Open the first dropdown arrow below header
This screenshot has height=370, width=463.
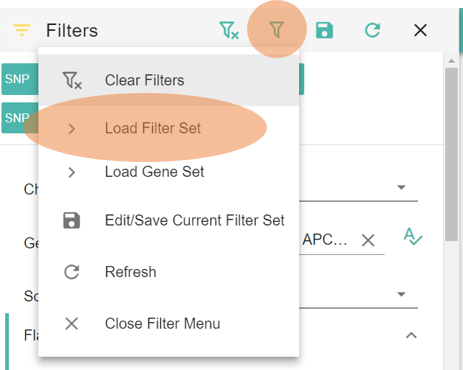(x=401, y=187)
